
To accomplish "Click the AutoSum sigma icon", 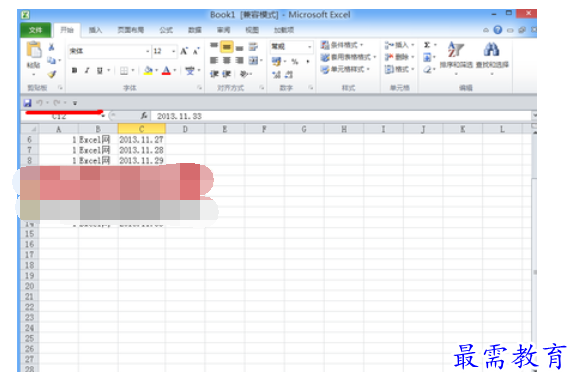I will click(427, 45).
